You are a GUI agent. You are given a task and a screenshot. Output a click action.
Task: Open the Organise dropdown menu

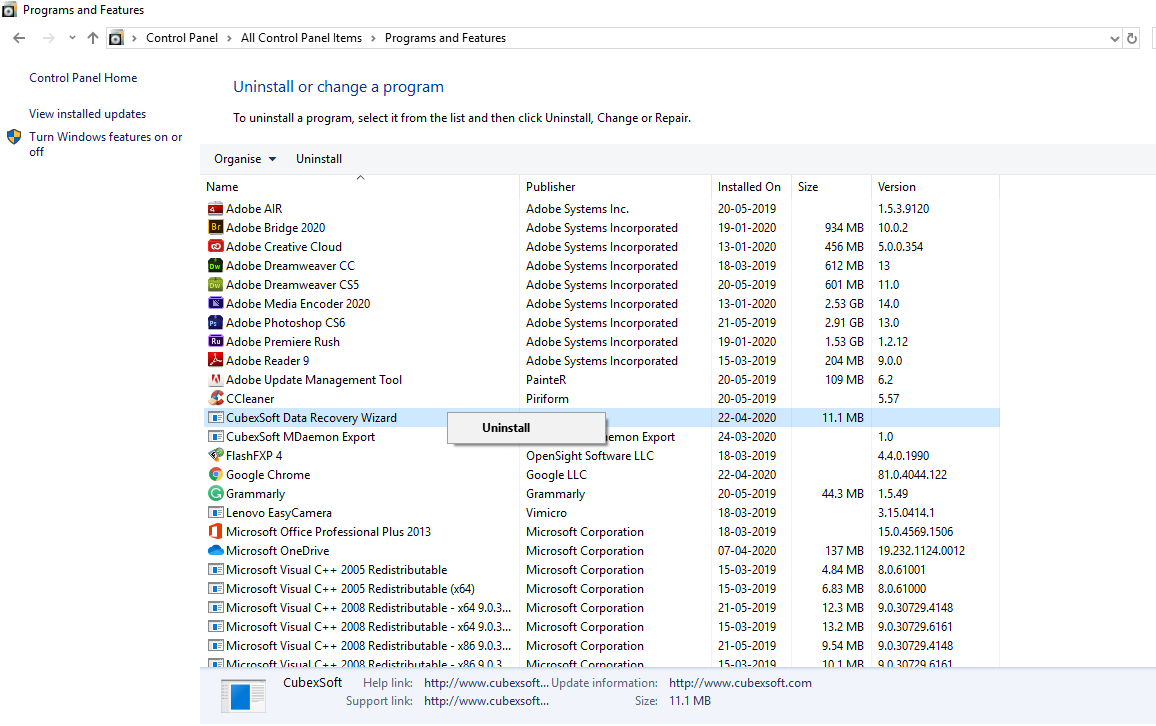tap(245, 159)
